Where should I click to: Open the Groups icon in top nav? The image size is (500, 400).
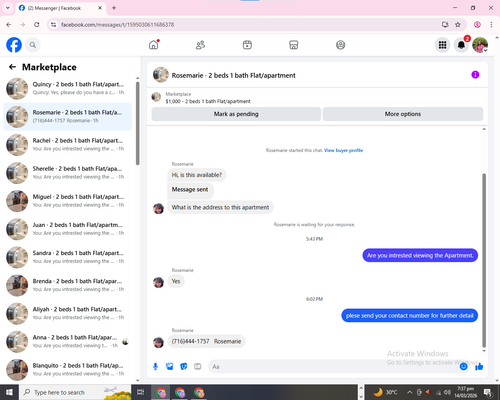[340, 45]
